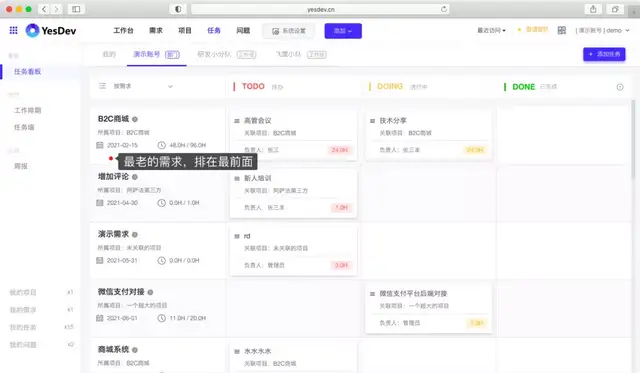
Task: Click the browser privacy shield icon
Action: [x=178, y=9]
